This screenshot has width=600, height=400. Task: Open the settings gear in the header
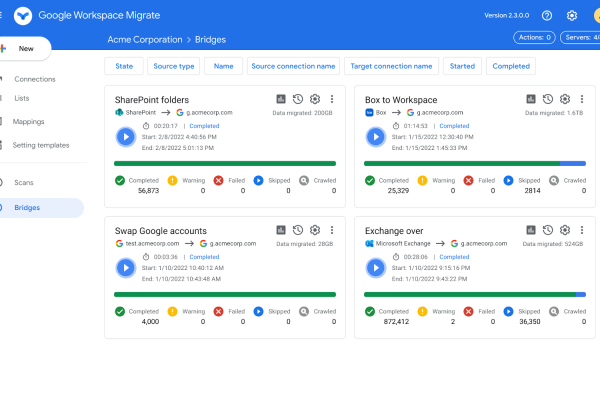coord(572,16)
